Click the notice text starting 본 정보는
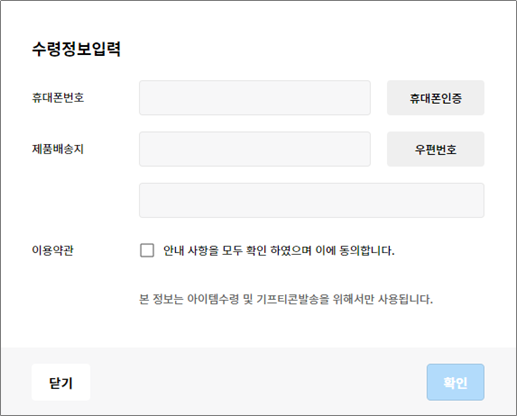 click(286, 299)
